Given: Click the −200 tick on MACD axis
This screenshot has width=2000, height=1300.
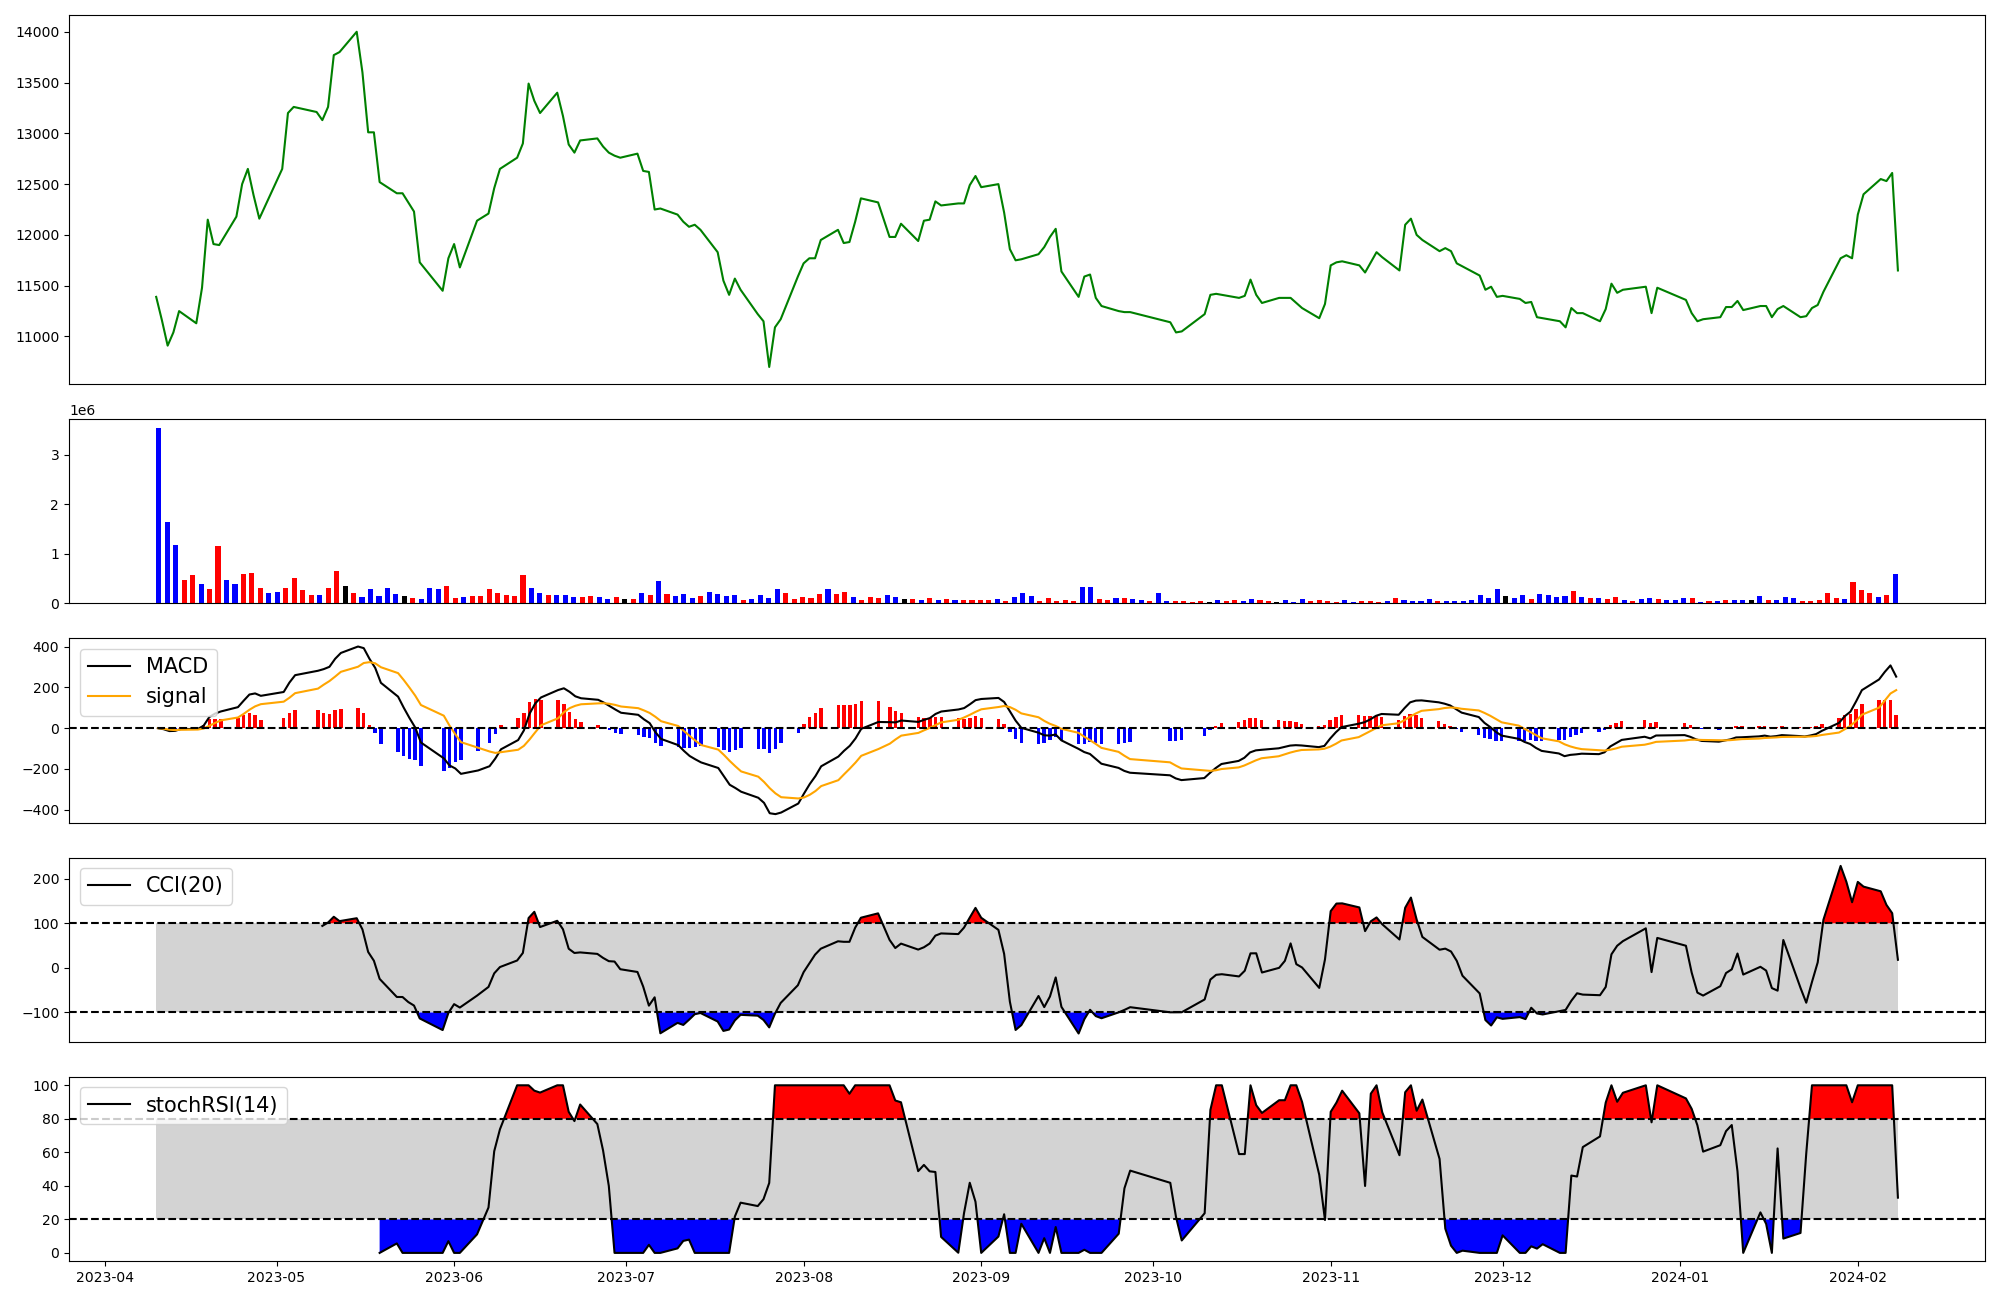Looking at the screenshot, I should pyautogui.click(x=41, y=769).
